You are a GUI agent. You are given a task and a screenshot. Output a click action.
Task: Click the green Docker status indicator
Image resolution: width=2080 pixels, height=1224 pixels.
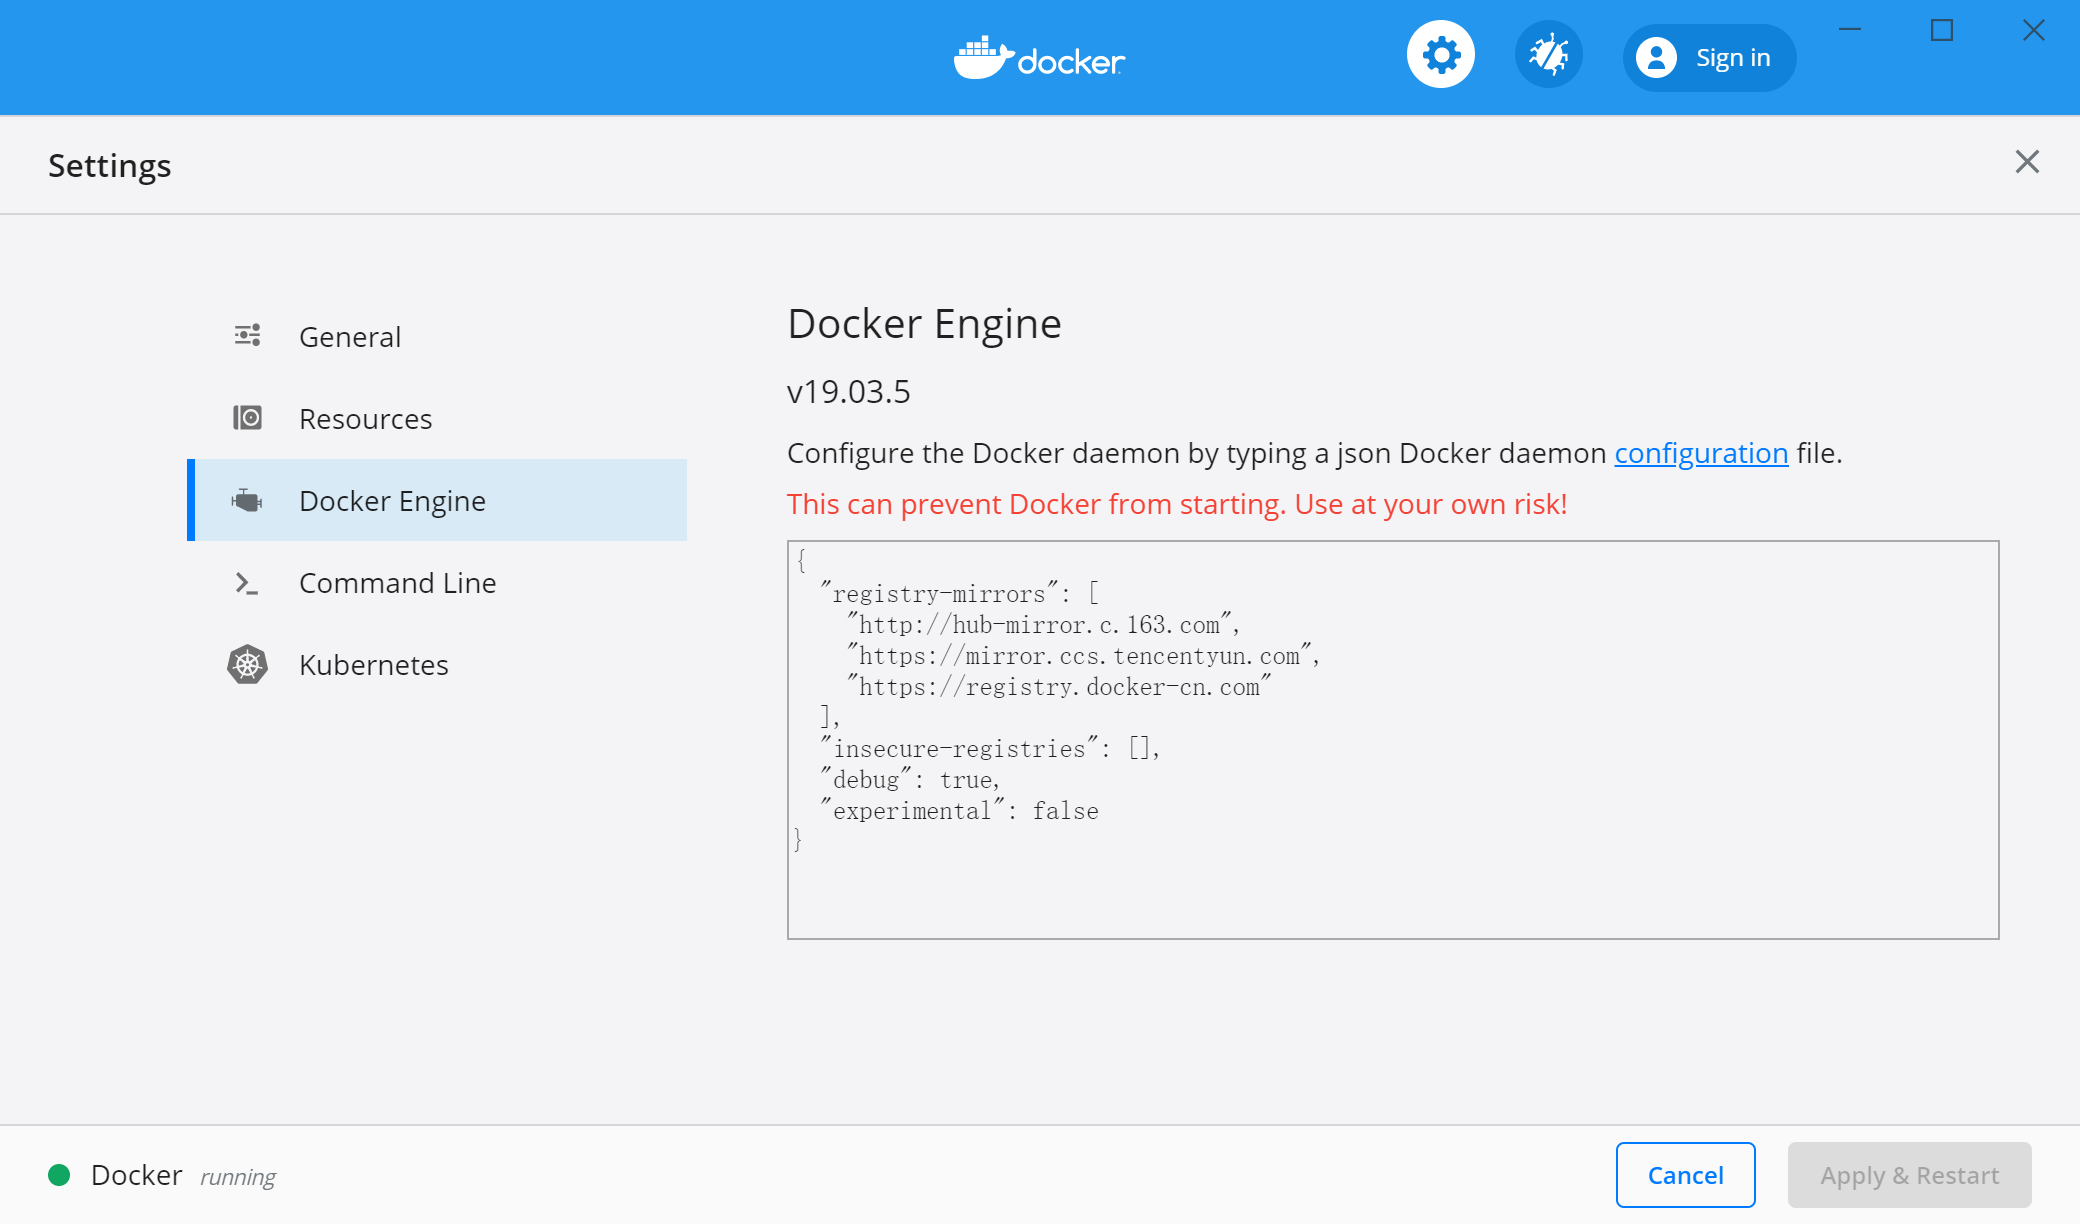pos(59,1175)
